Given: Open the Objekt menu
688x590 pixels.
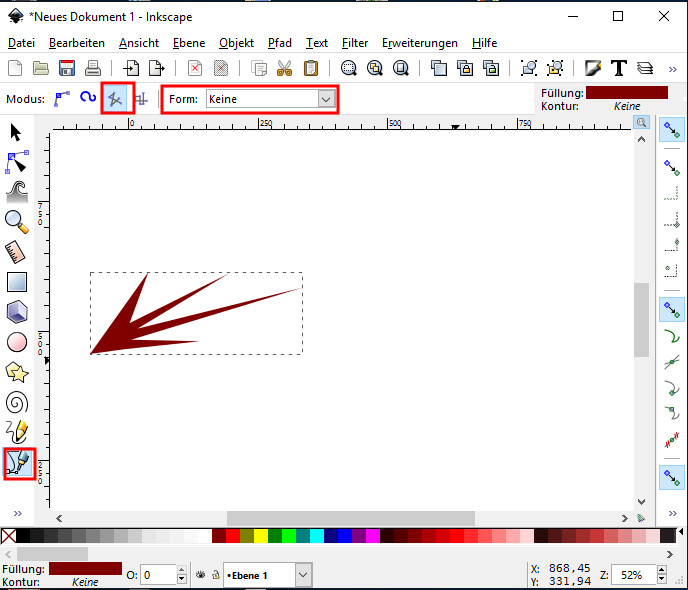Looking at the screenshot, I should pos(236,43).
